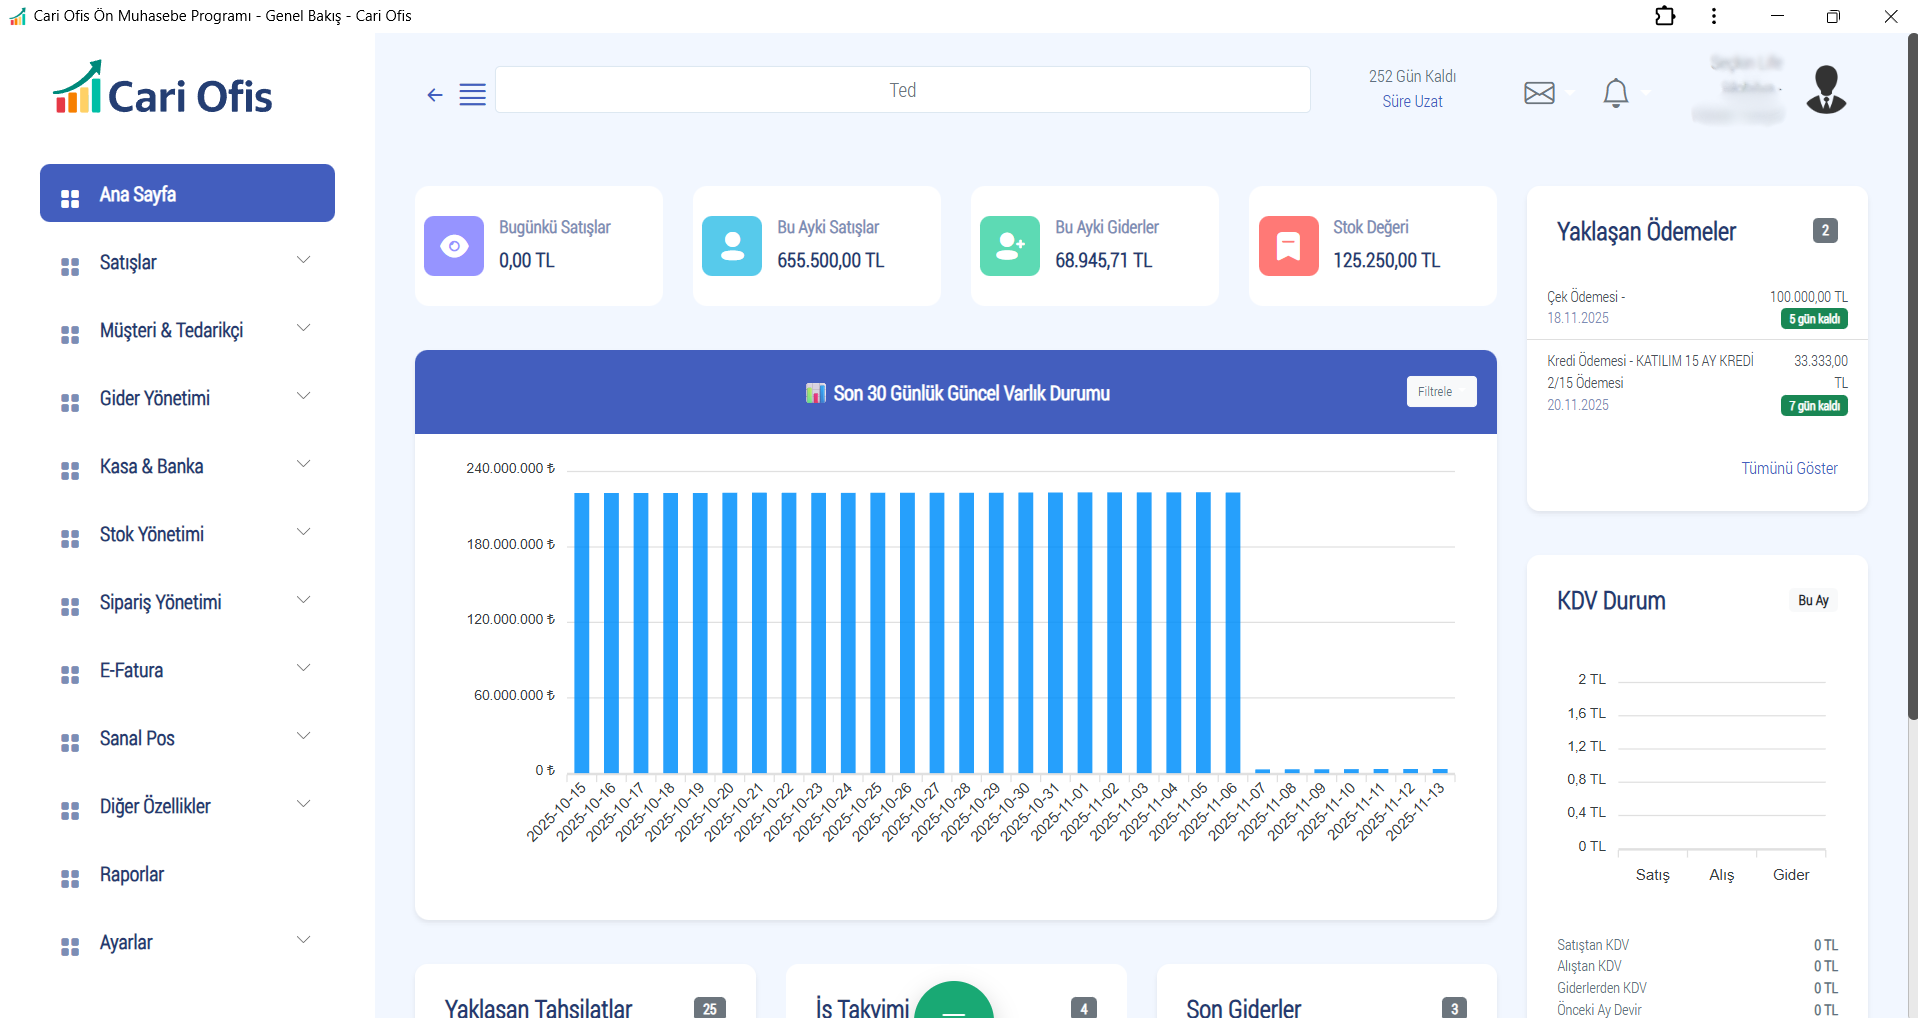Click the user profile avatar icon
The image size is (1918, 1018).
pos(1826,88)
